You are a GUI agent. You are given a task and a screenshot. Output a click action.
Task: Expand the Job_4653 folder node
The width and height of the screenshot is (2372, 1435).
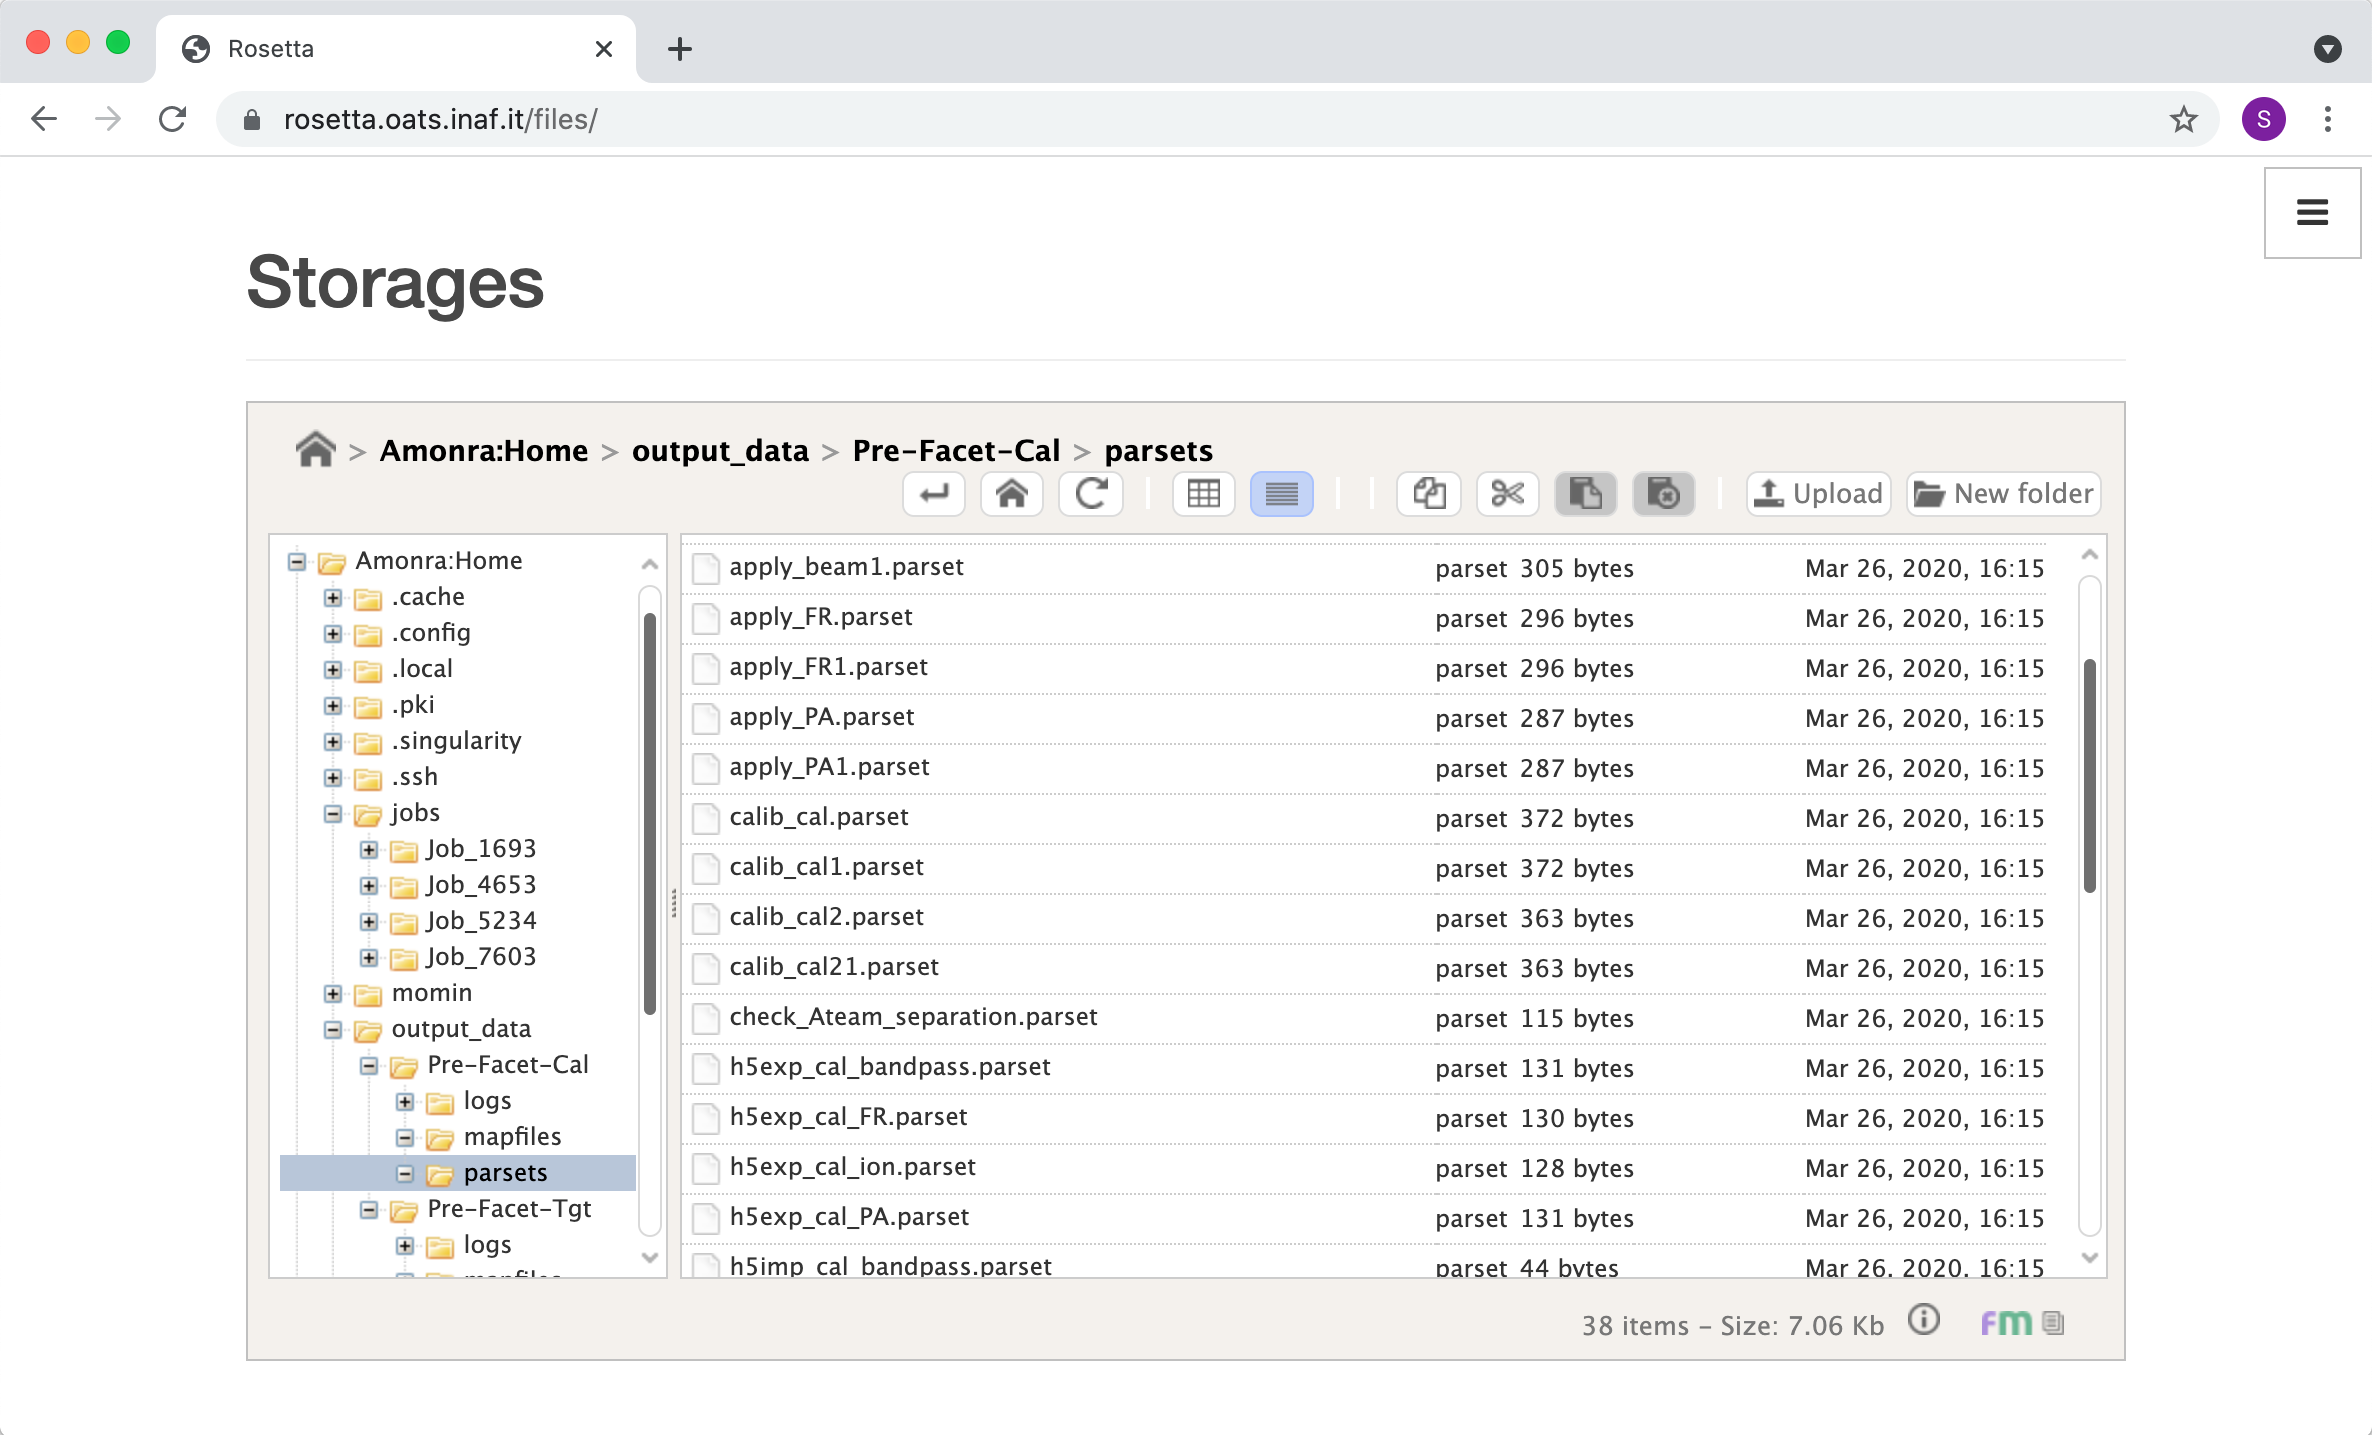(369, 886)
